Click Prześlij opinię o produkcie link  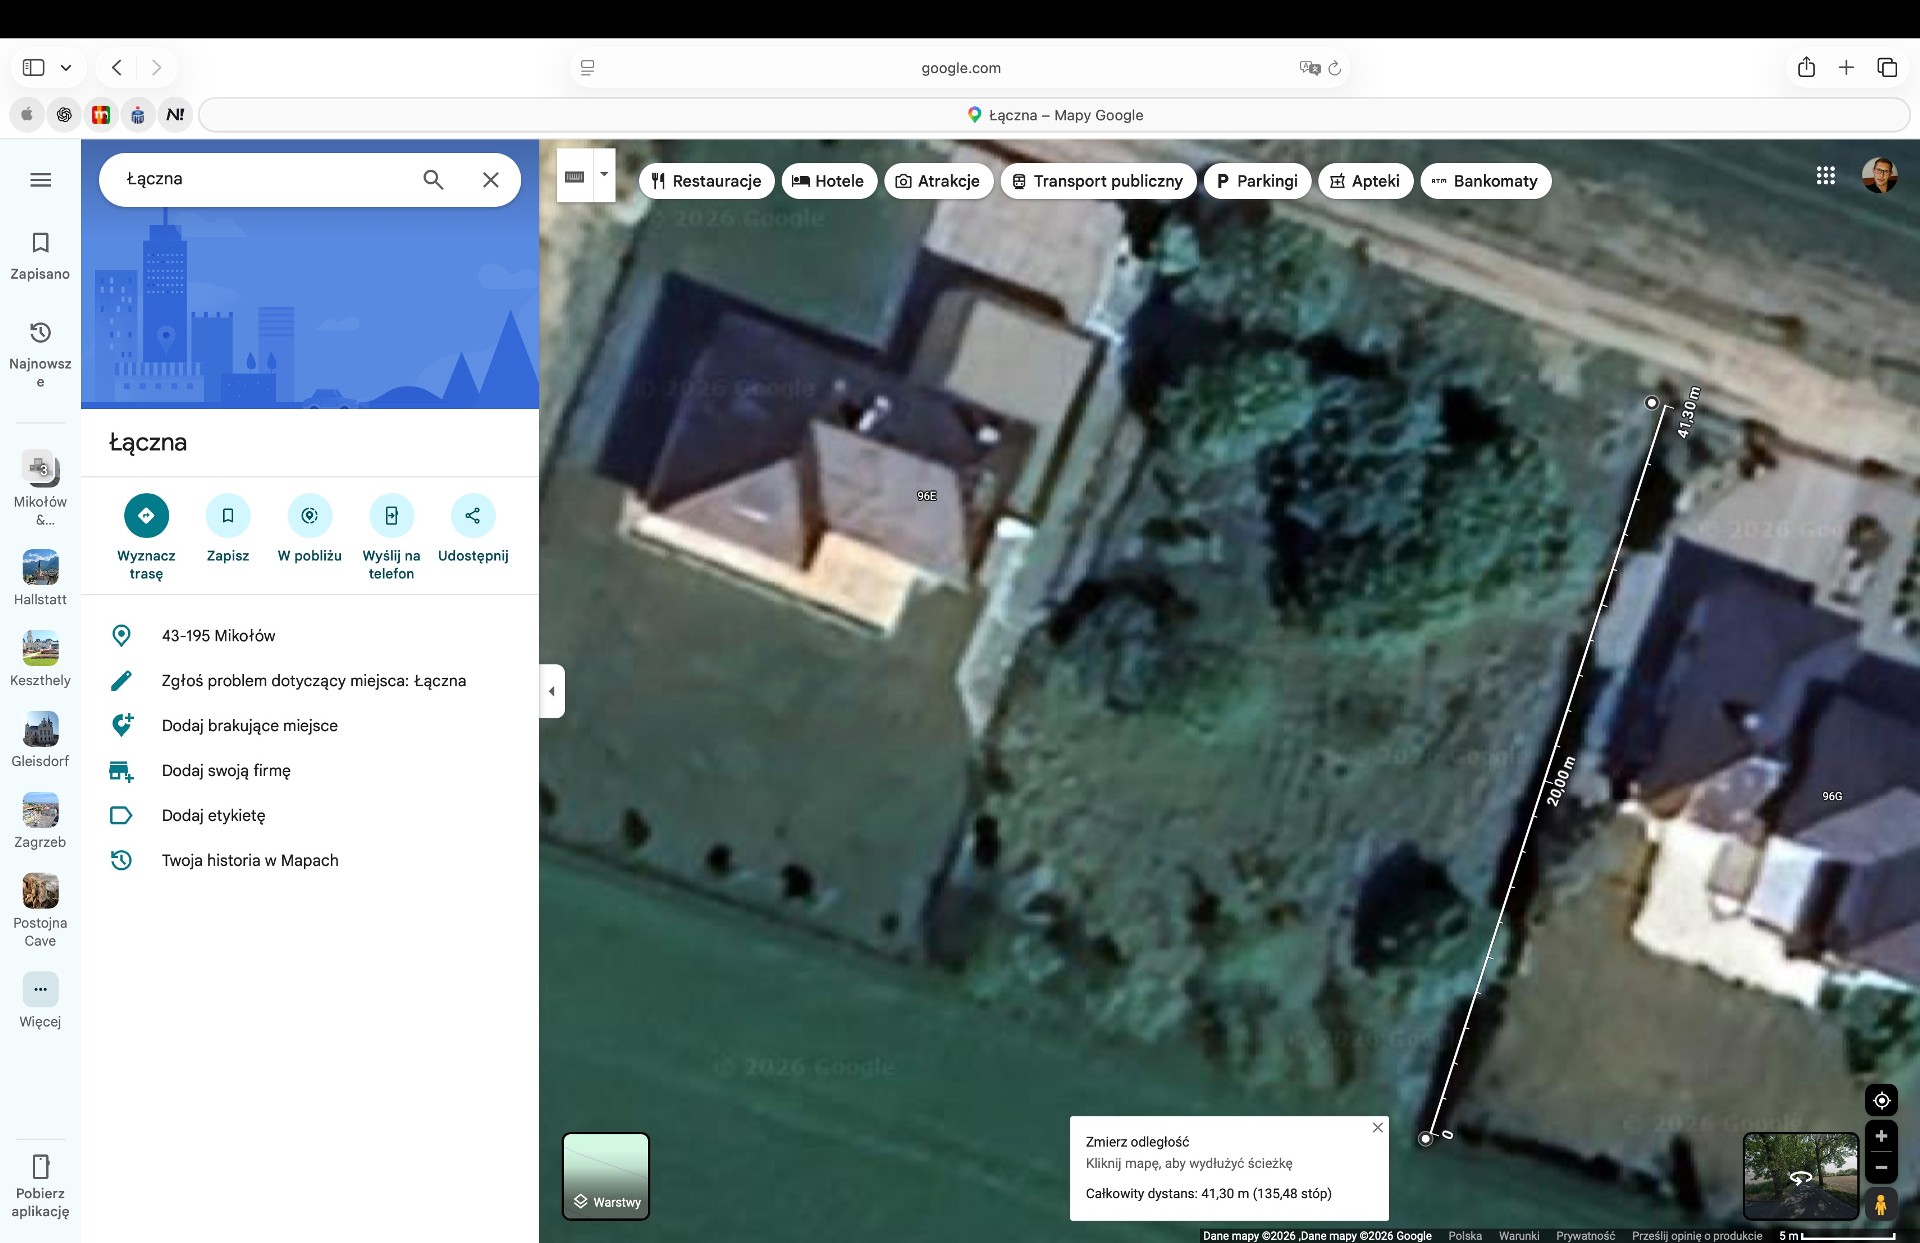click(1697, 1236)
